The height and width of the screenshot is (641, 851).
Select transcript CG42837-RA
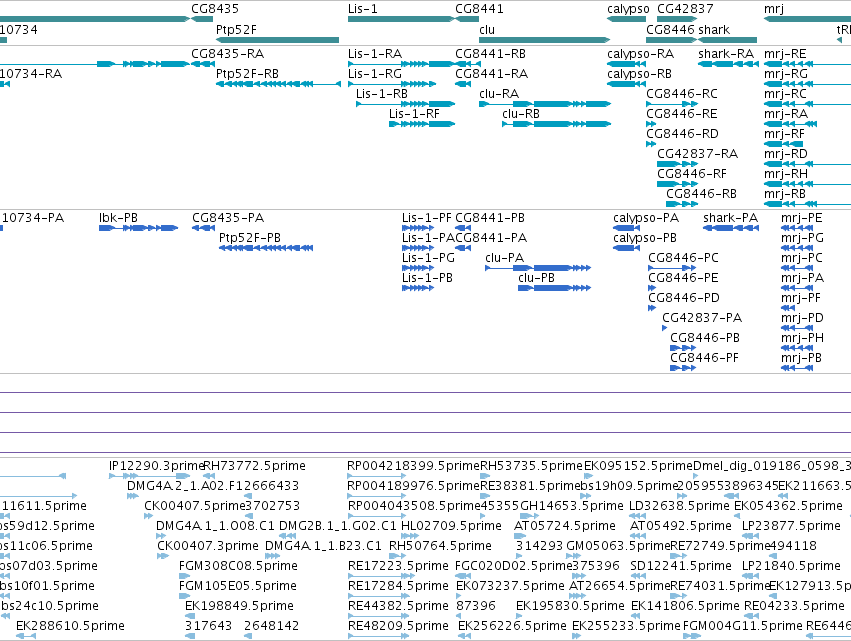pyautogui.click(x=697, y=154)
